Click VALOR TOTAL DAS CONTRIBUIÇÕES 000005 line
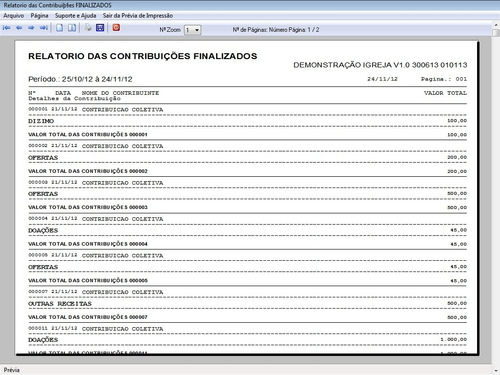This screenshot has width=500, height=375. pyautogui.click(x=88, y=281)
